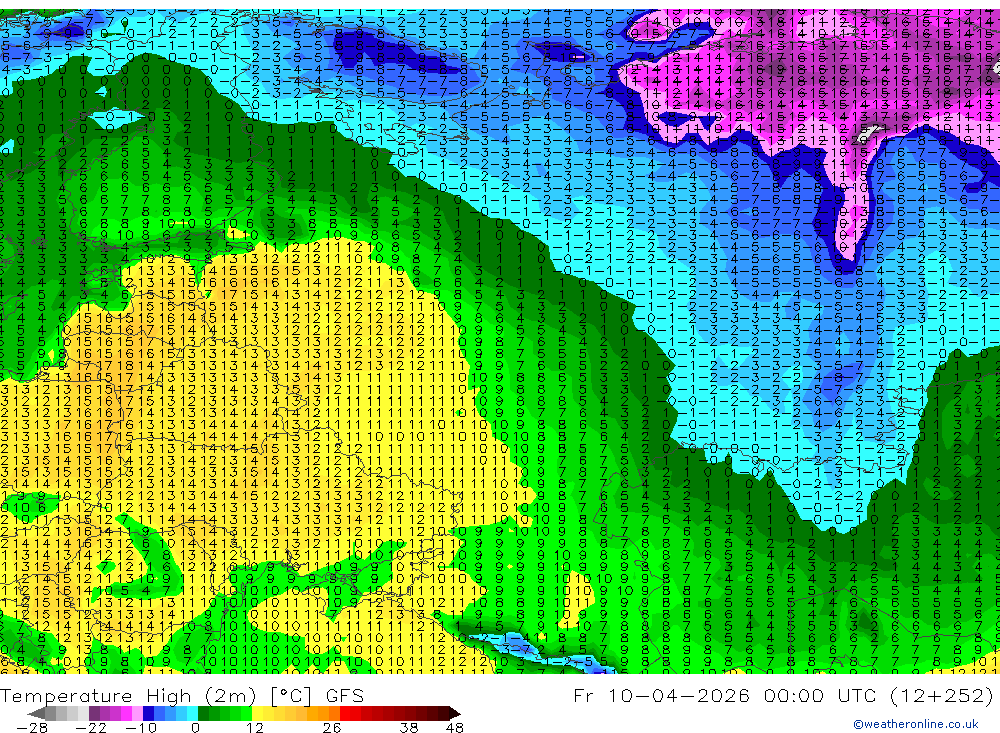Click the '0' legend label

(x=196, y=728)
